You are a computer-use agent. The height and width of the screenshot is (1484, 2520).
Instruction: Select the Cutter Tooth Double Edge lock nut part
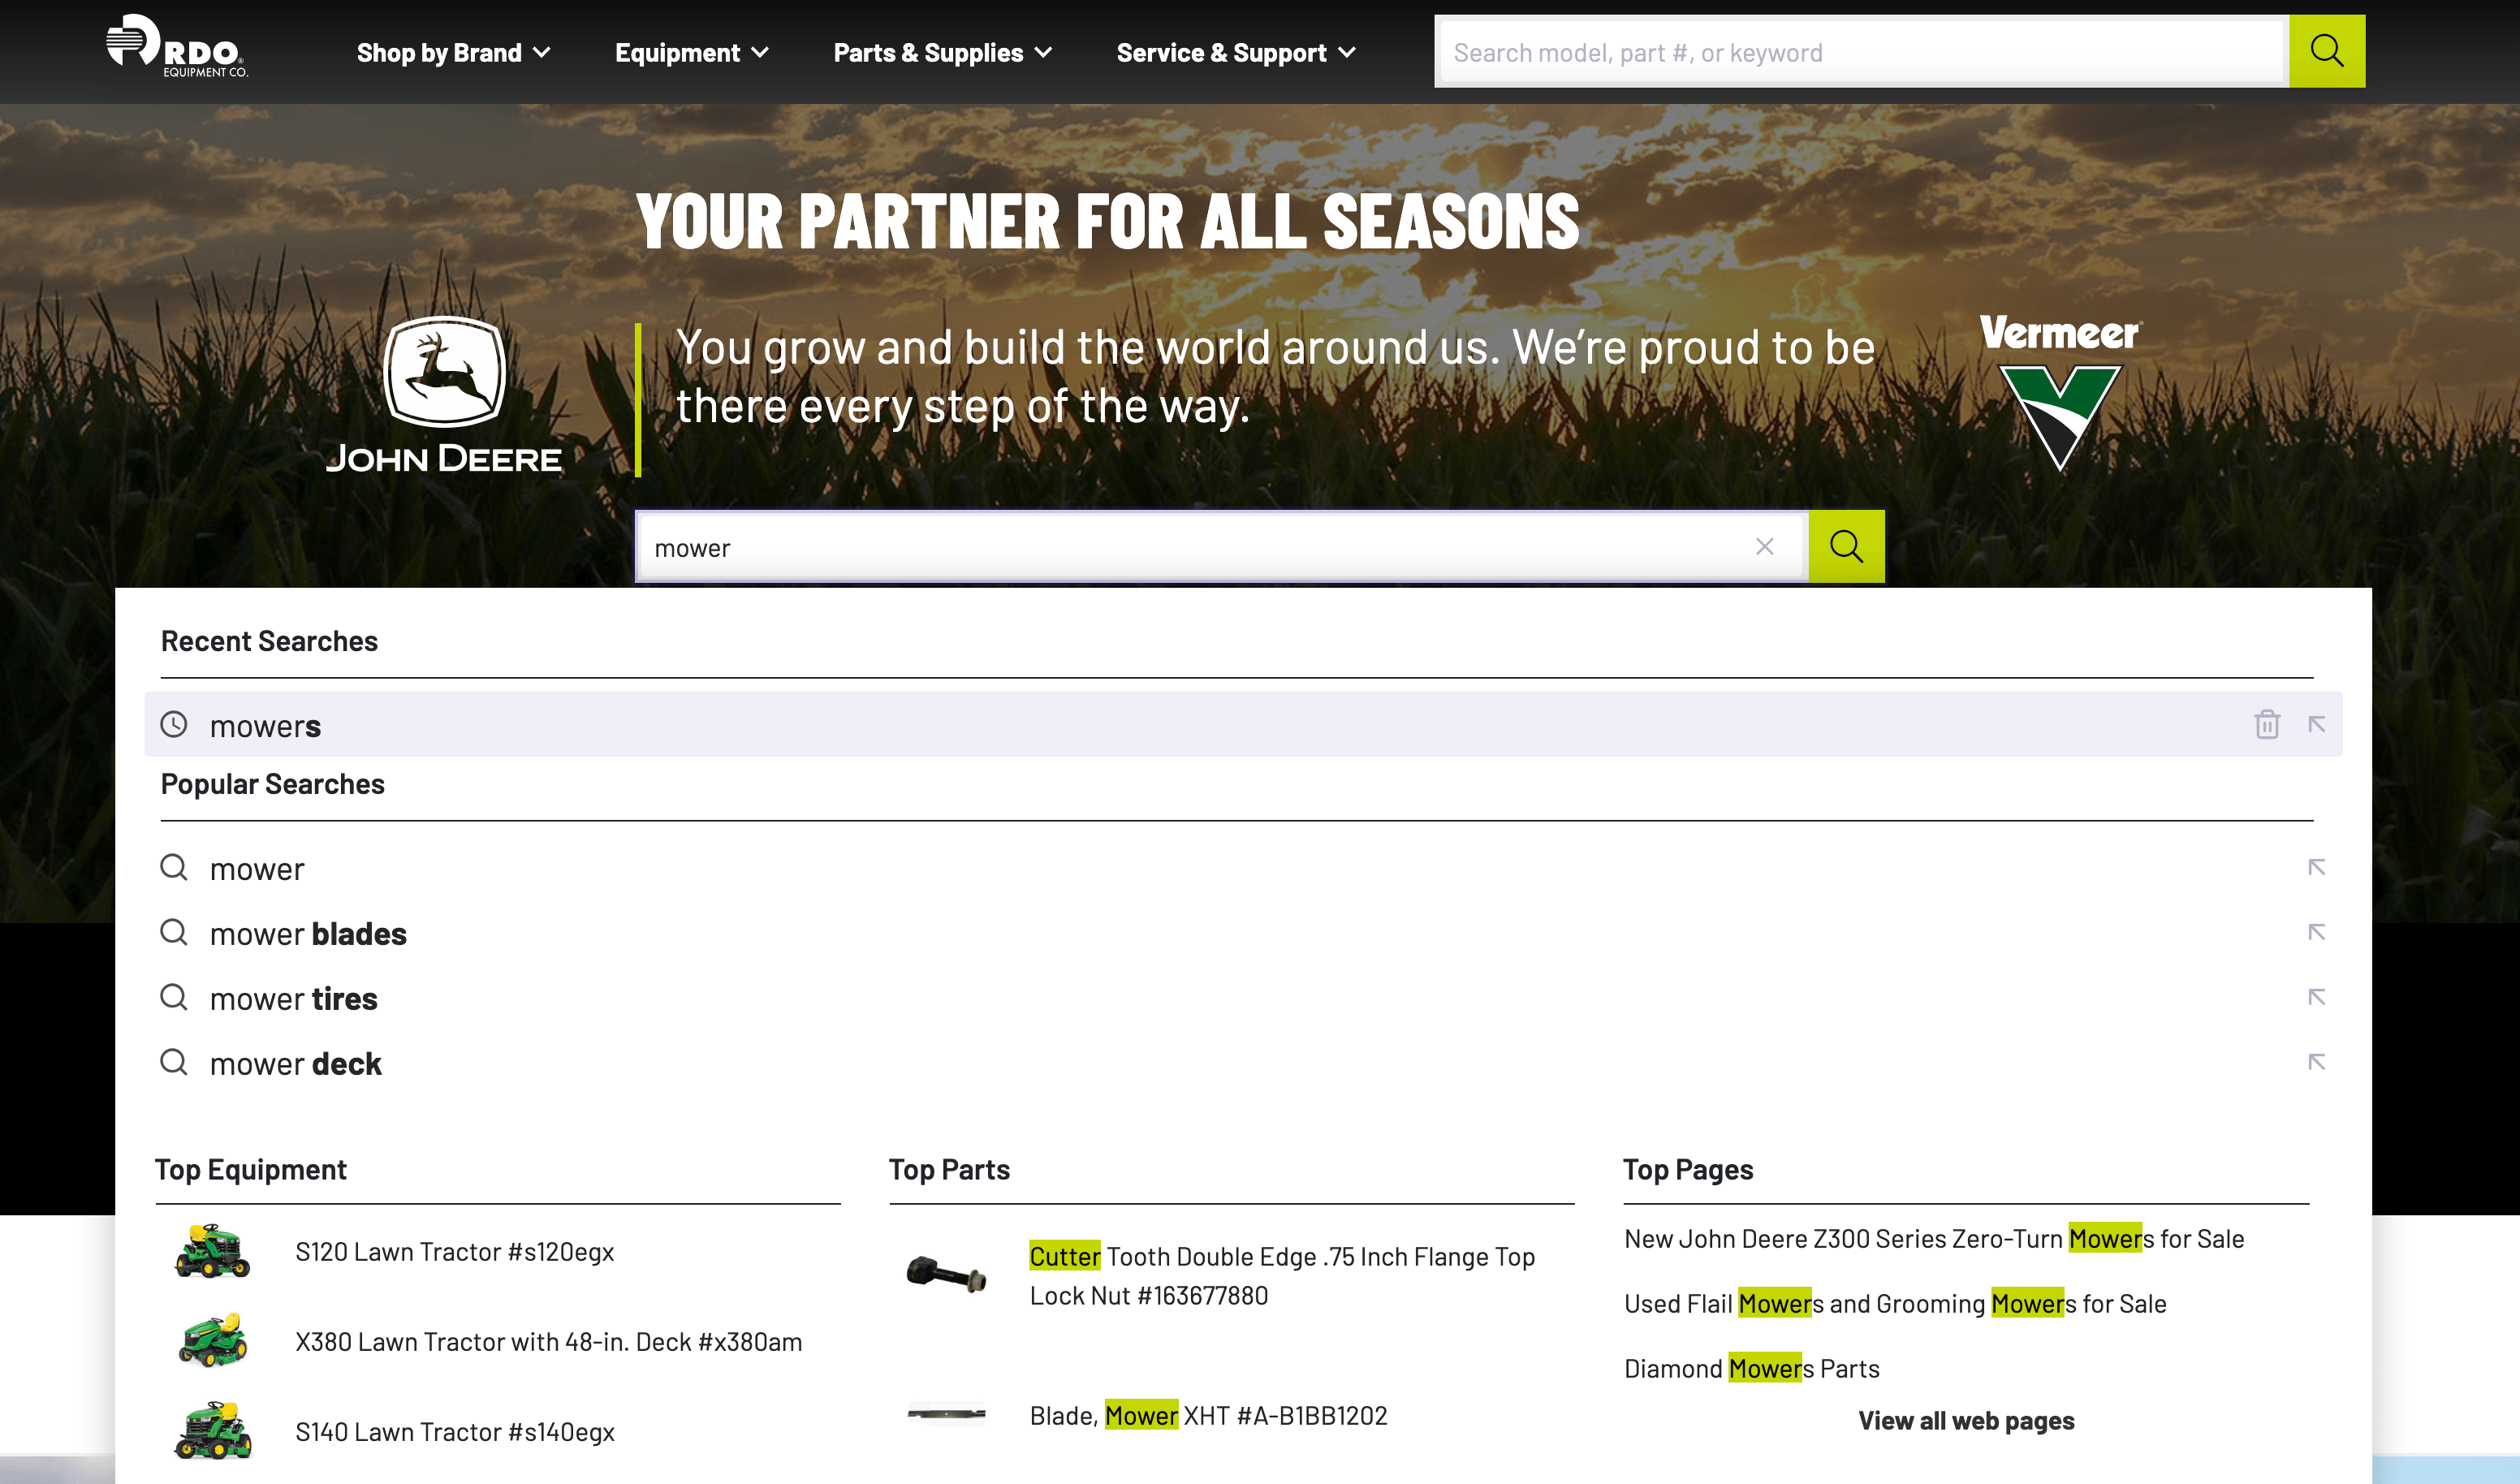coord(1283,1275)
